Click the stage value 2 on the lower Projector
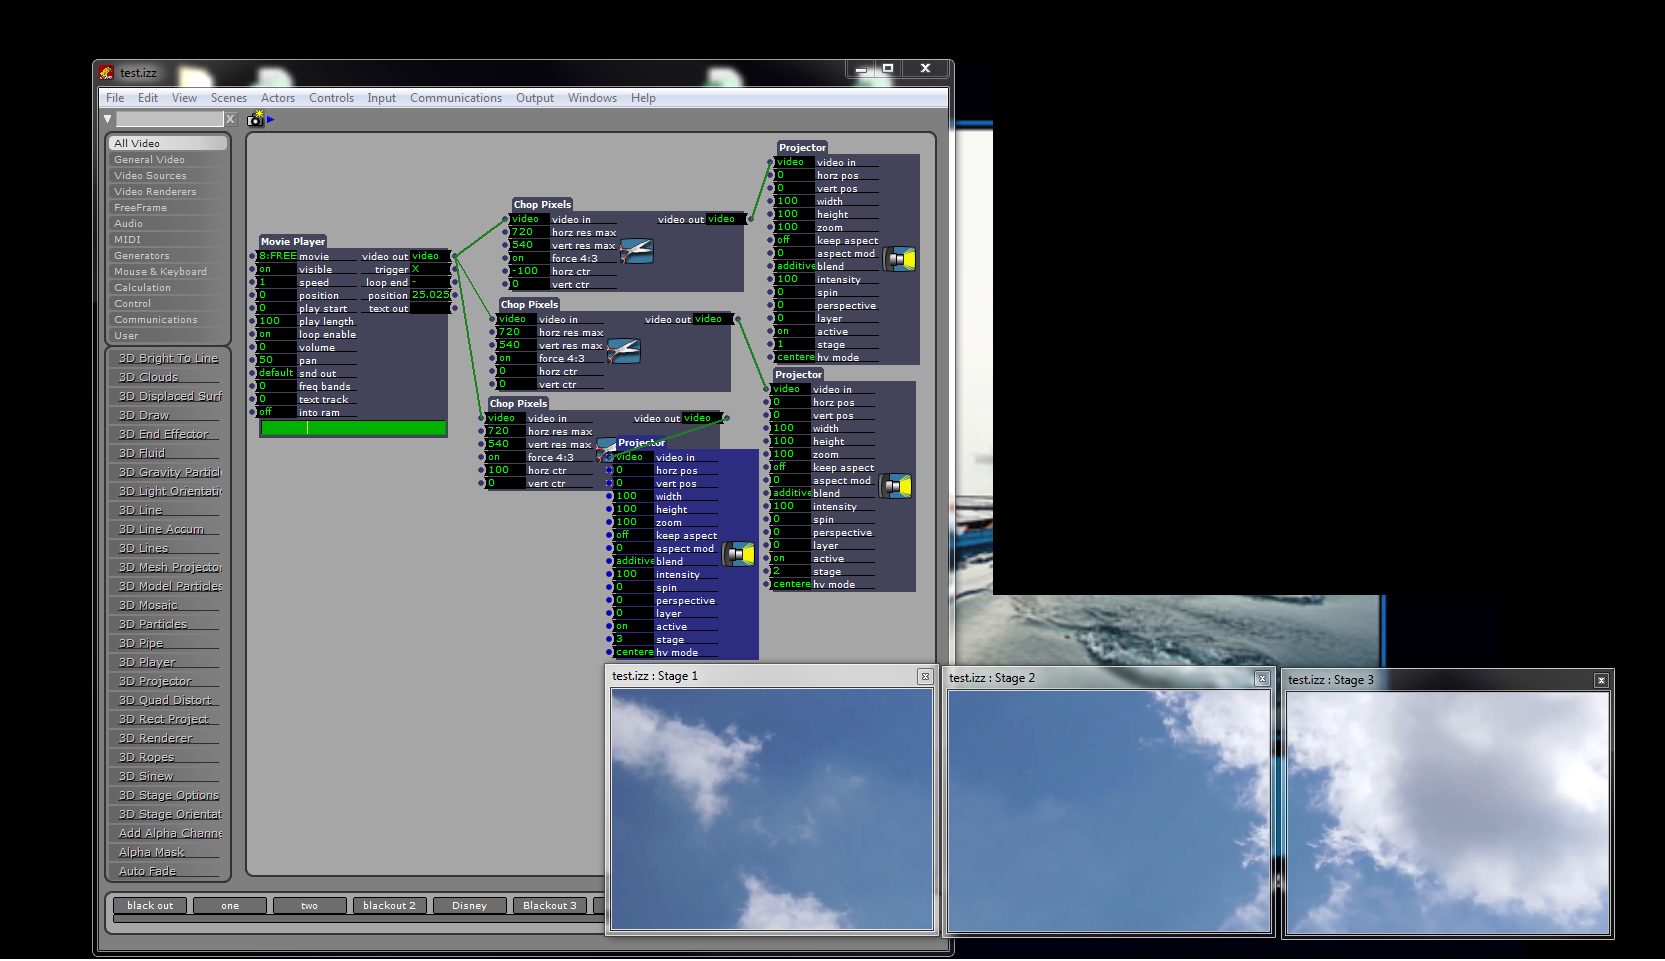 (x=791, y=571)
